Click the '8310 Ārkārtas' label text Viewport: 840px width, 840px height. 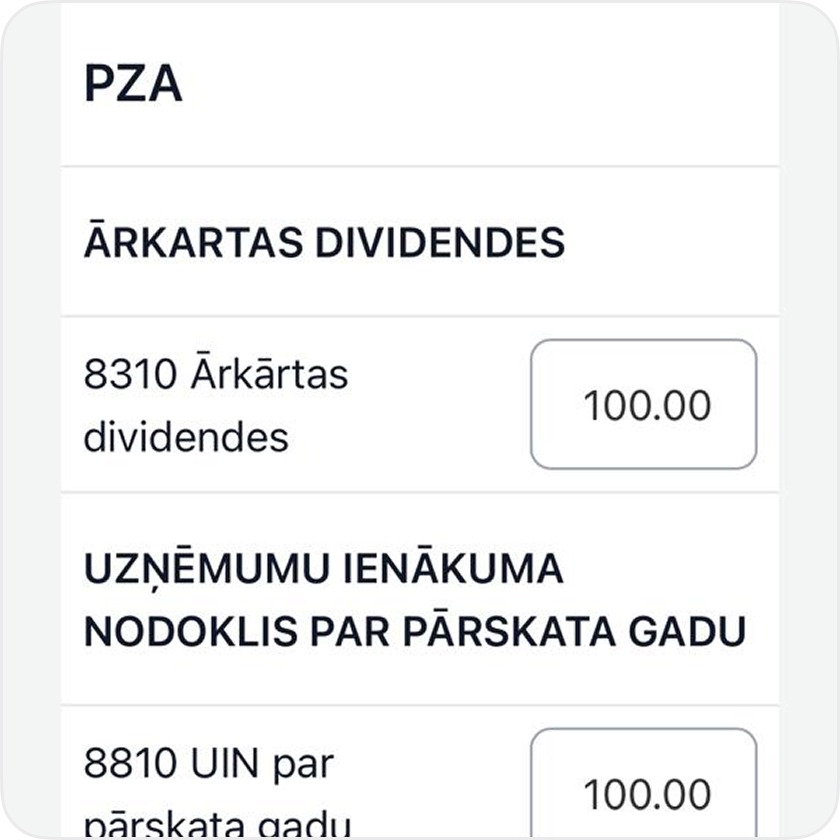[216, 373]
